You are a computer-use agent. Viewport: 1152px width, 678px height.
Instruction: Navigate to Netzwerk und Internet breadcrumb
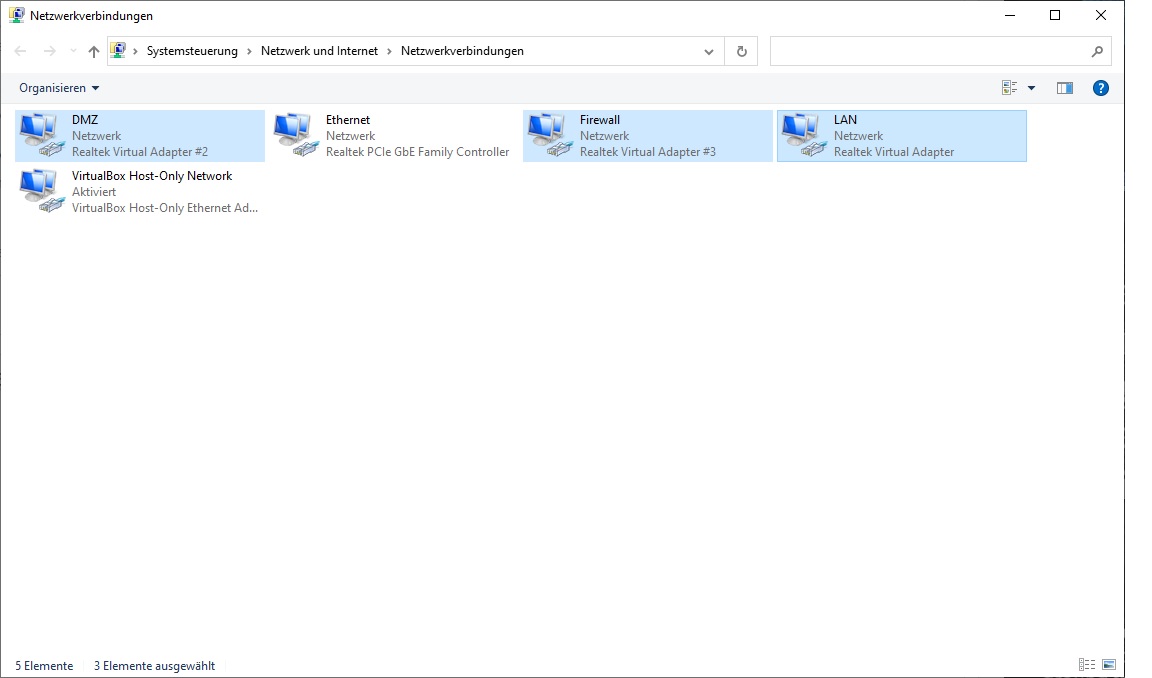320,51
